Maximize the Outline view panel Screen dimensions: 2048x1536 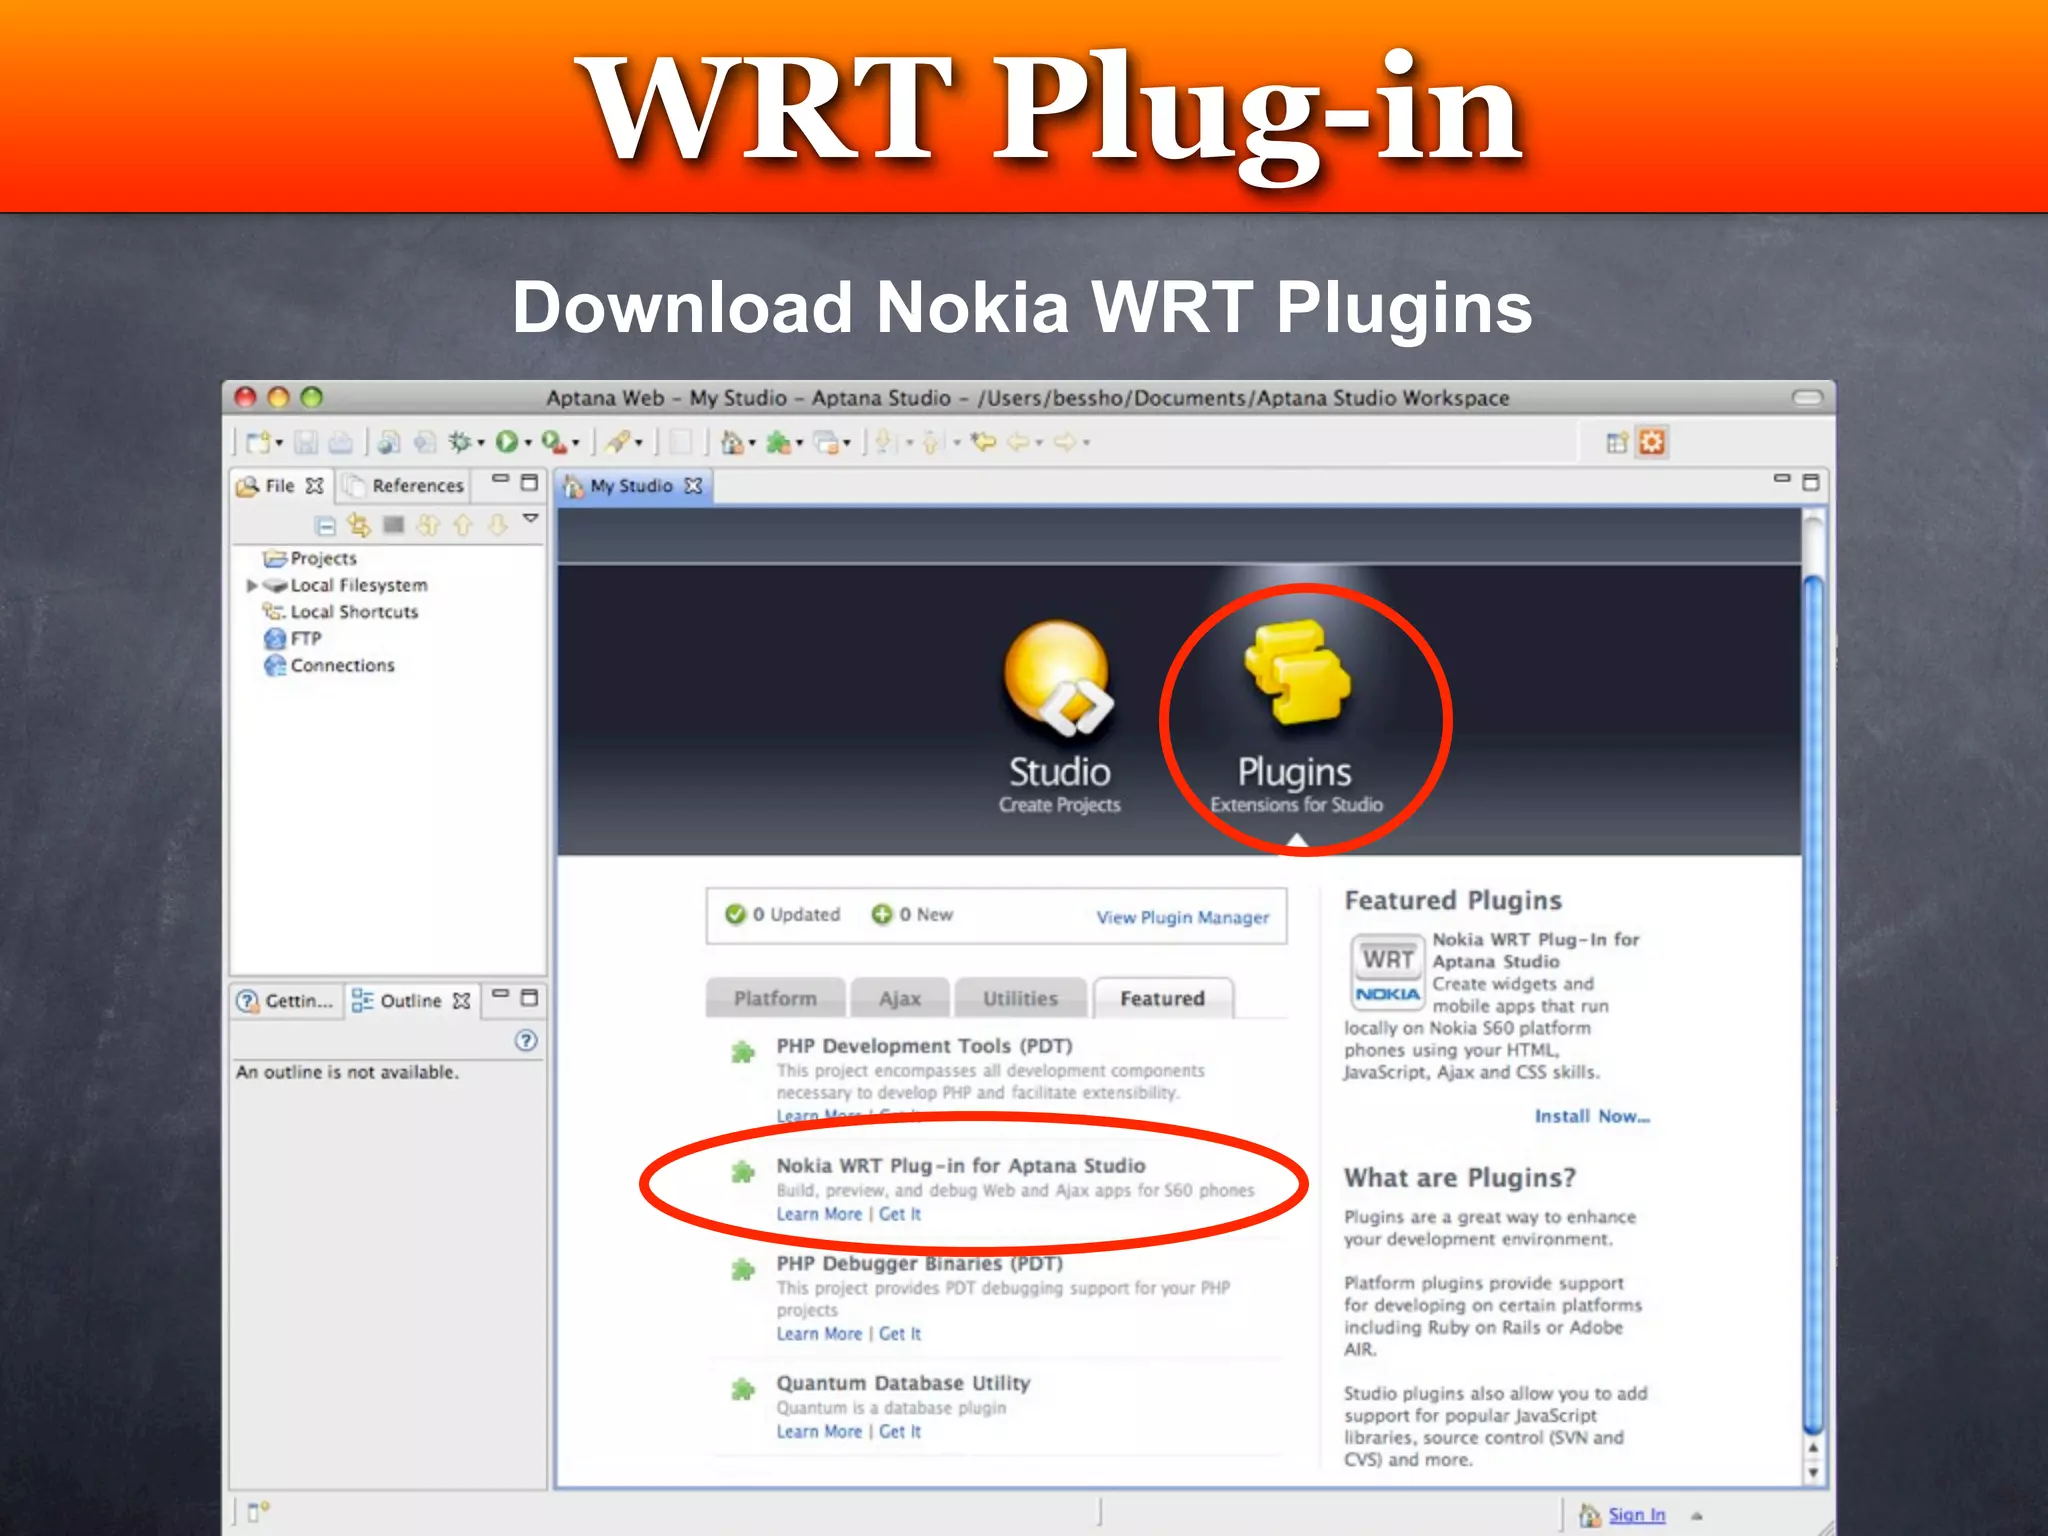pyautogui.click(x=530, y=997)
